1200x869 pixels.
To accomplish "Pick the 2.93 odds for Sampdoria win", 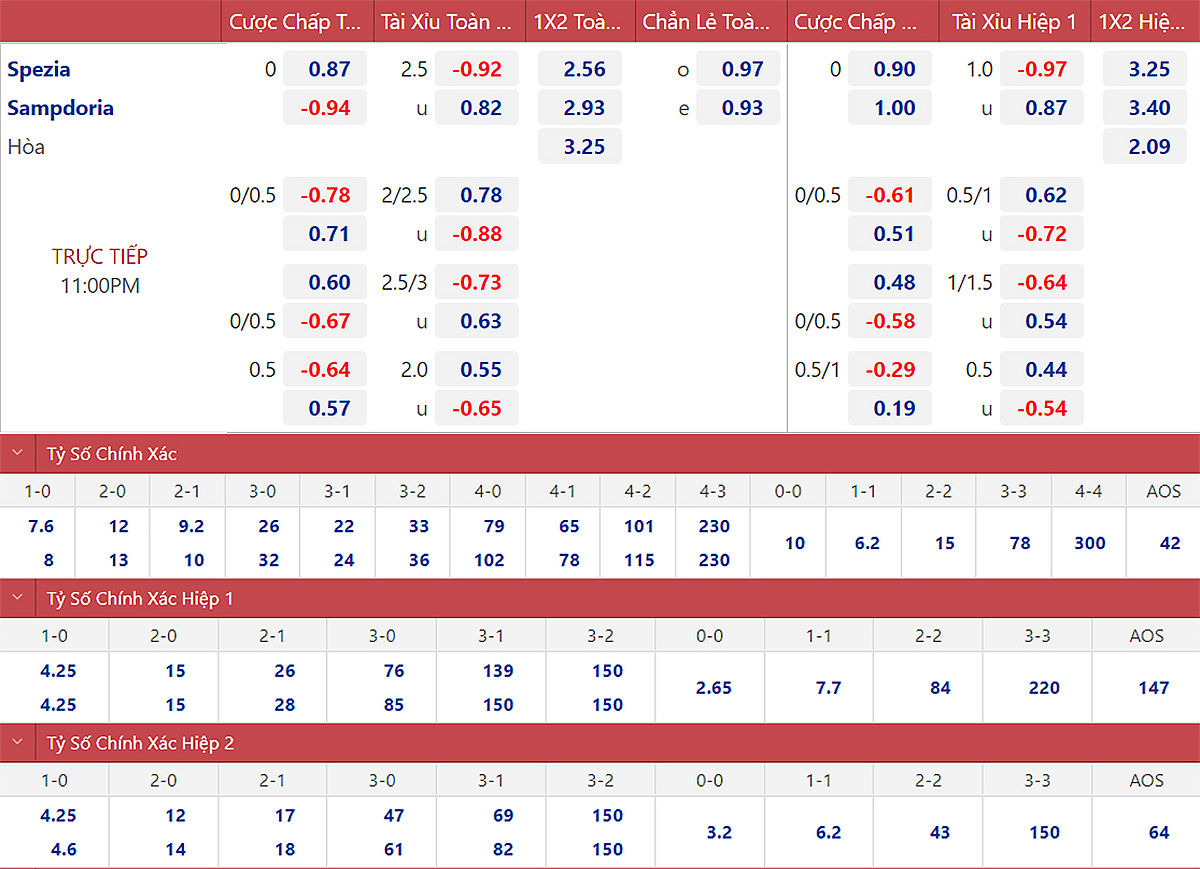I will tap(584, 108).
